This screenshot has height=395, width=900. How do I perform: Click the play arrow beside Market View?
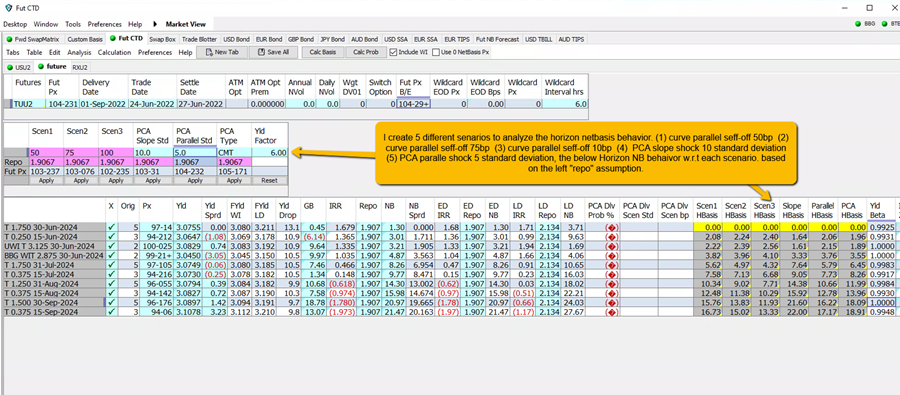click(x=156, y=25)
